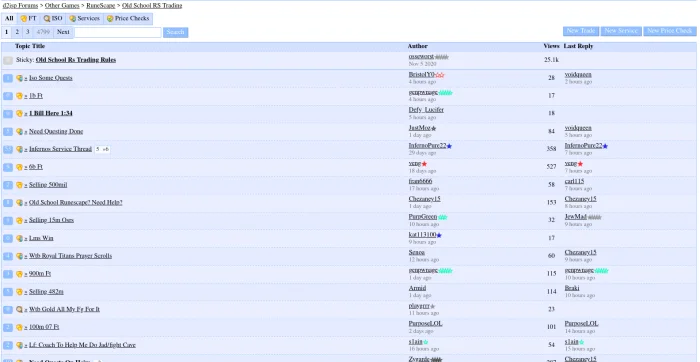
Task: Click the blue reply-count box for 900m Ft
Action: pyautogui.click(x=8, y=274)
